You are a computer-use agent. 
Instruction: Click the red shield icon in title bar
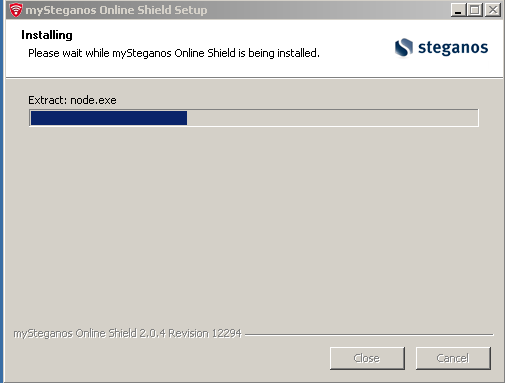click(15, 10)
